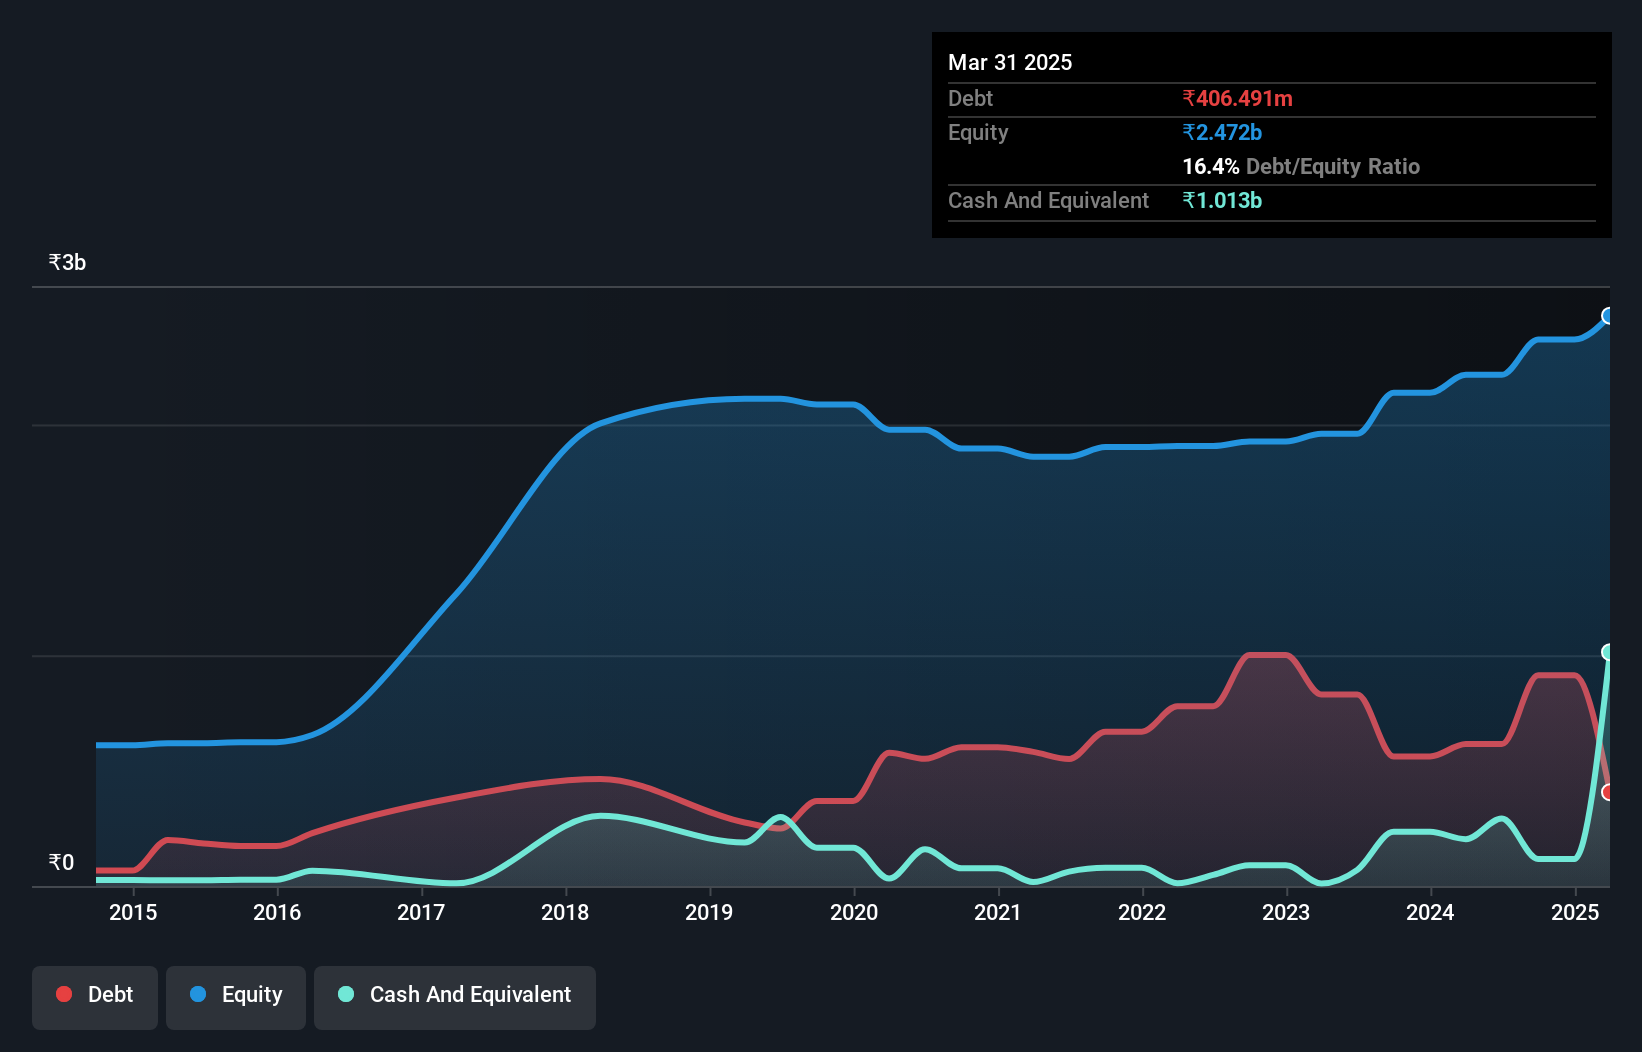Image resolution: width=1642 pixels, height=1052 pixels.
Task: Click the 16.4% Debt/Equity Ratio text
Action: click(x=1301, y=166)
